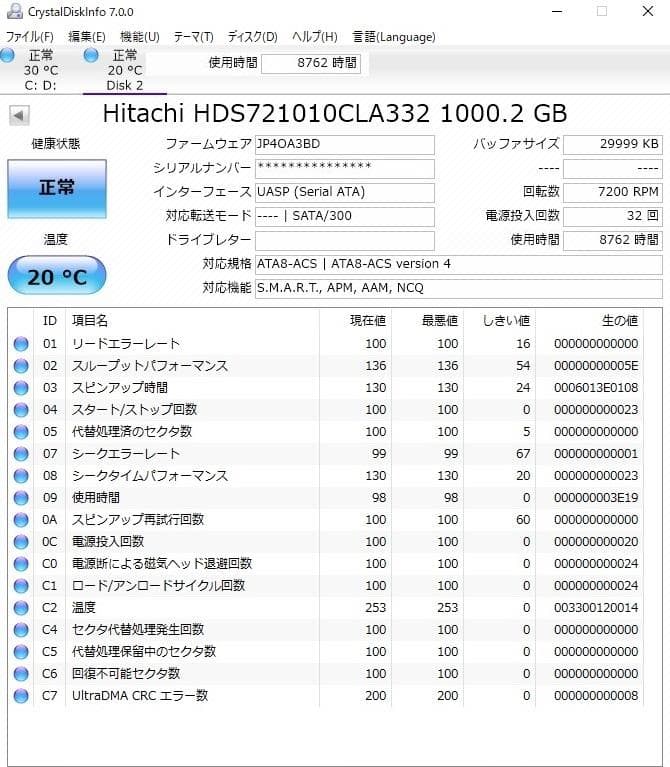Click the インターフェース field UASP (Serial ATA)
The image size is (670, 767).
[345, 193]
